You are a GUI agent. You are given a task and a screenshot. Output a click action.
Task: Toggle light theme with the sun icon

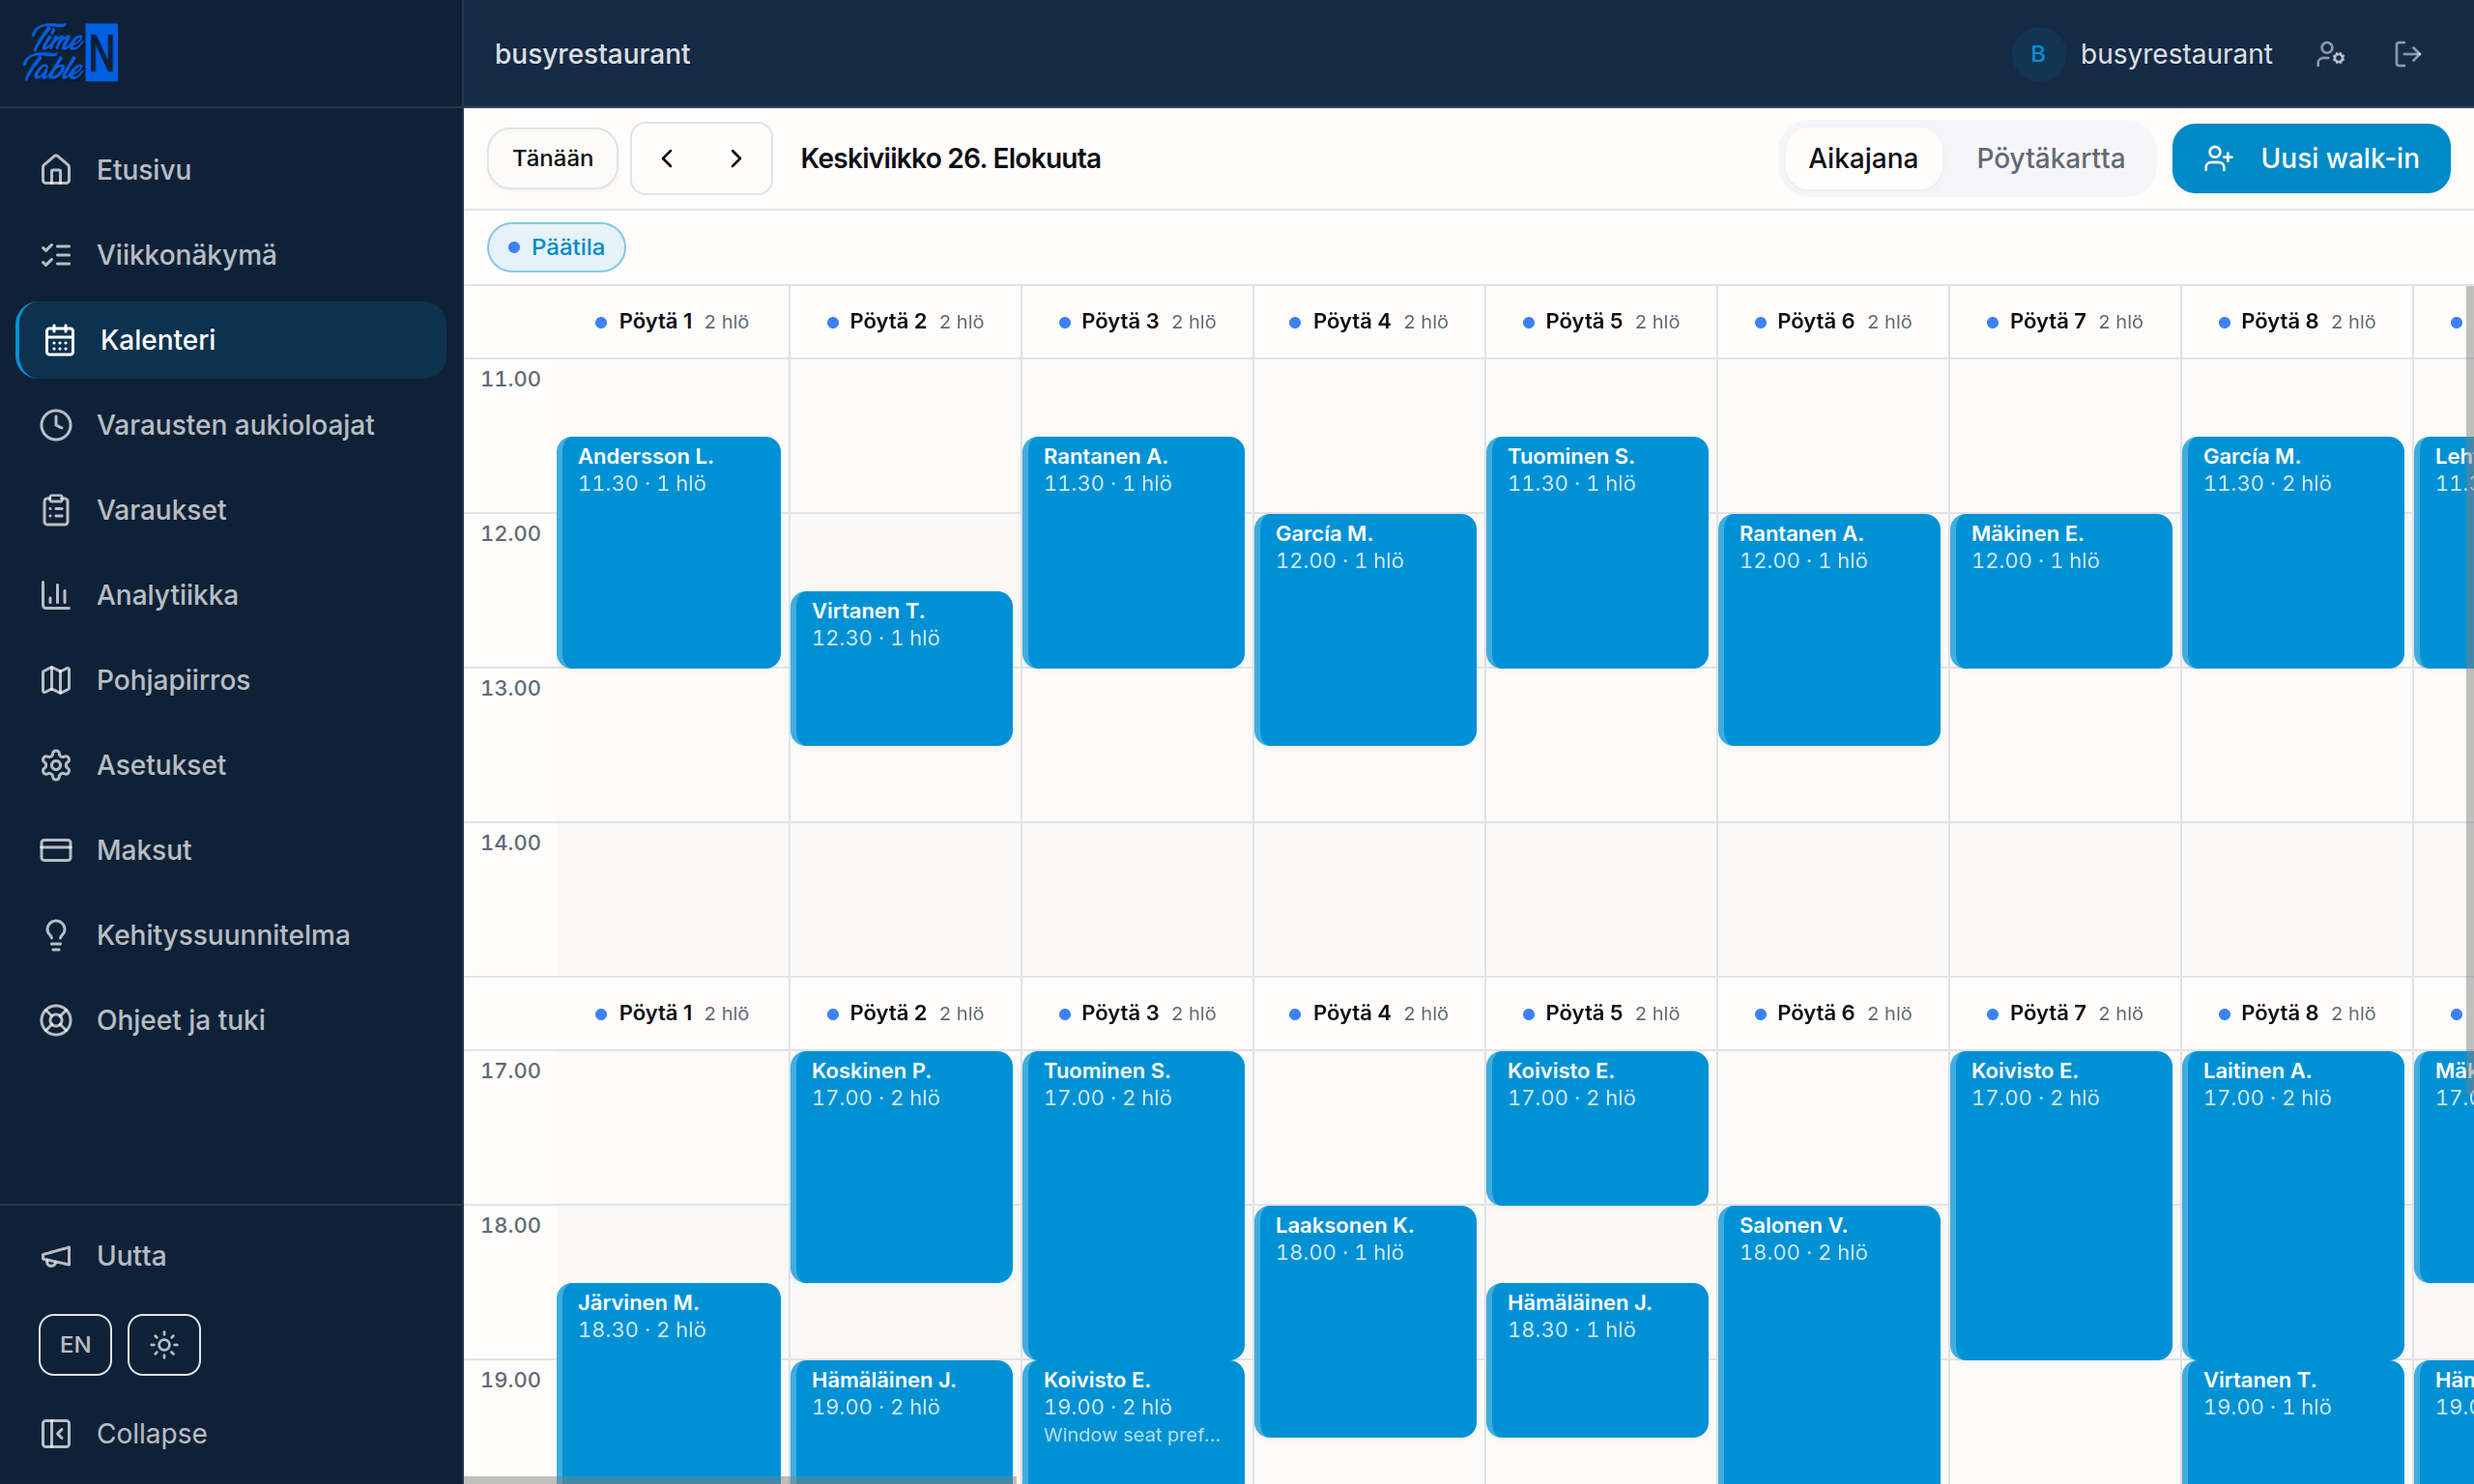pos(164,1345)
